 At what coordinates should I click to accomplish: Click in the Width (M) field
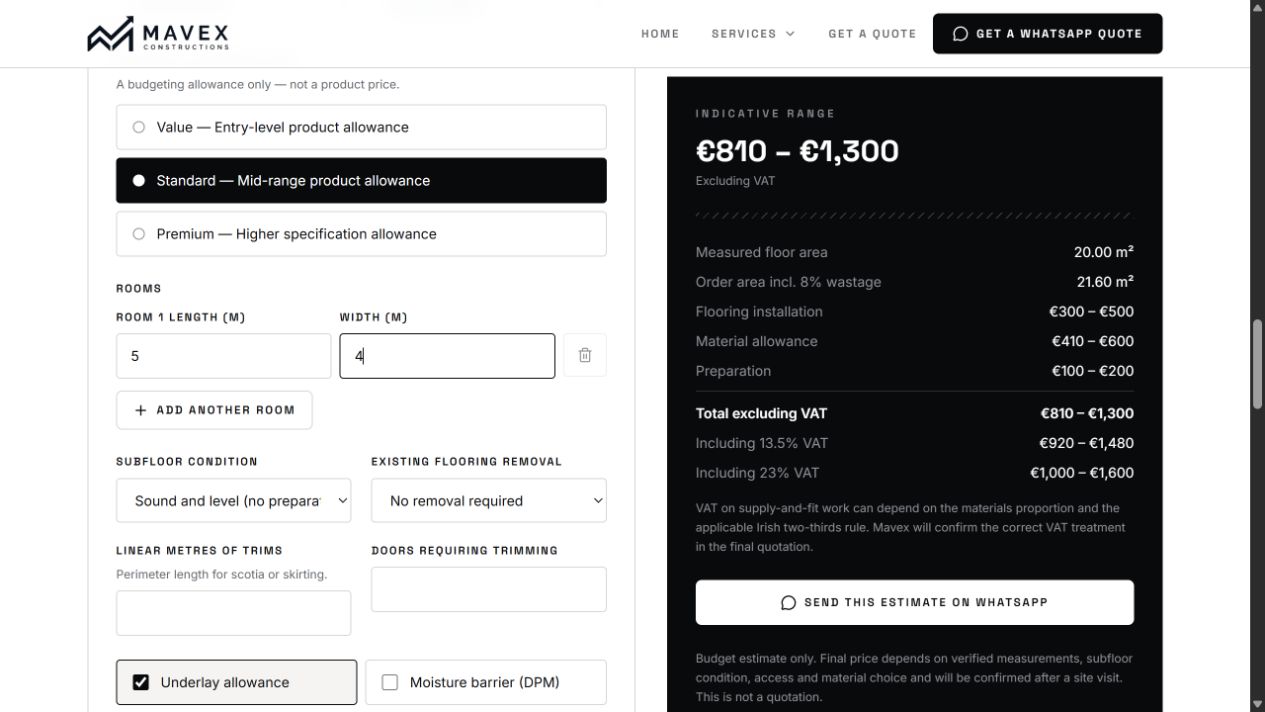coord(447,356)
